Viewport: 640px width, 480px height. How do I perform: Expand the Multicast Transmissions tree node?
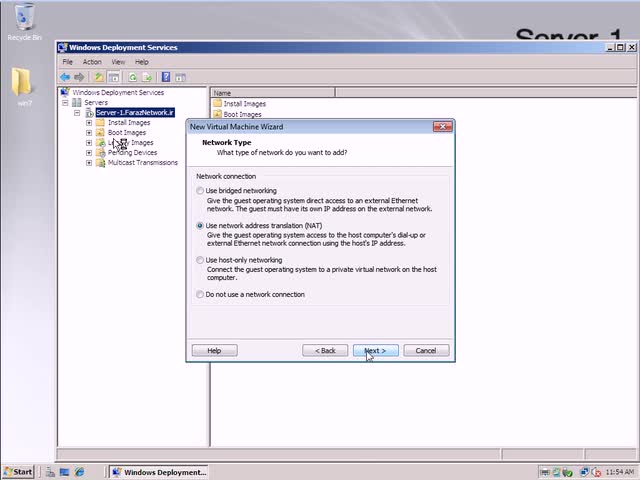tap(89, 163)
